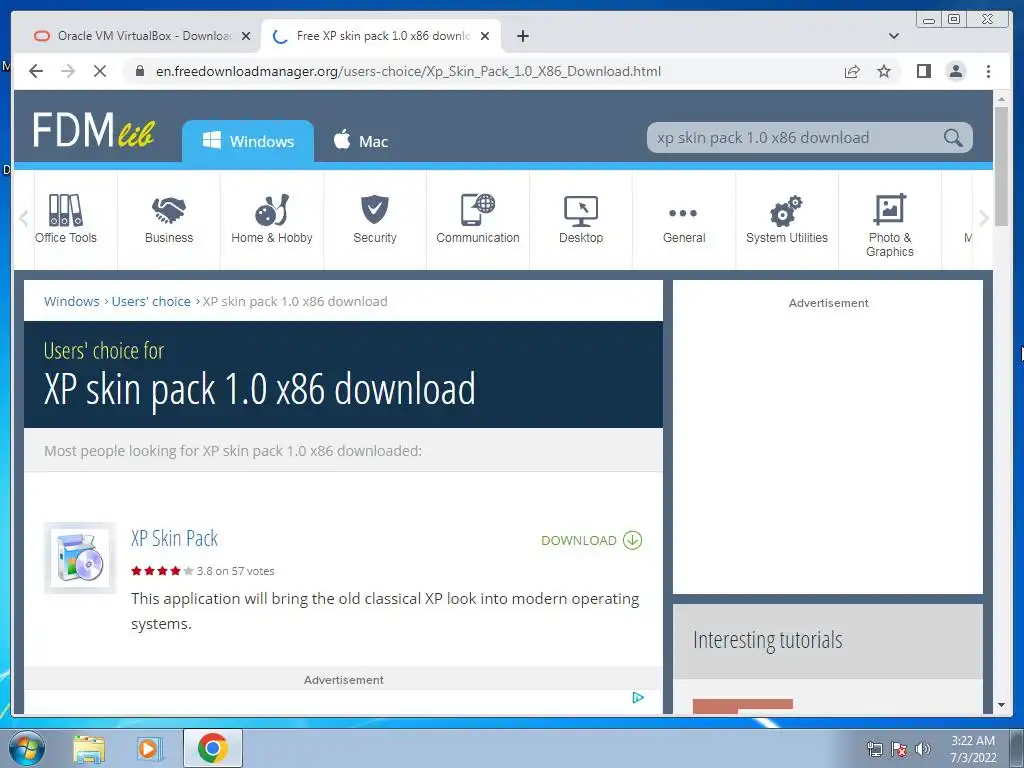This screenshot has height=768, width=1024.
Task: Click the browser forward arrow
Action: click(x=68, y=71)
